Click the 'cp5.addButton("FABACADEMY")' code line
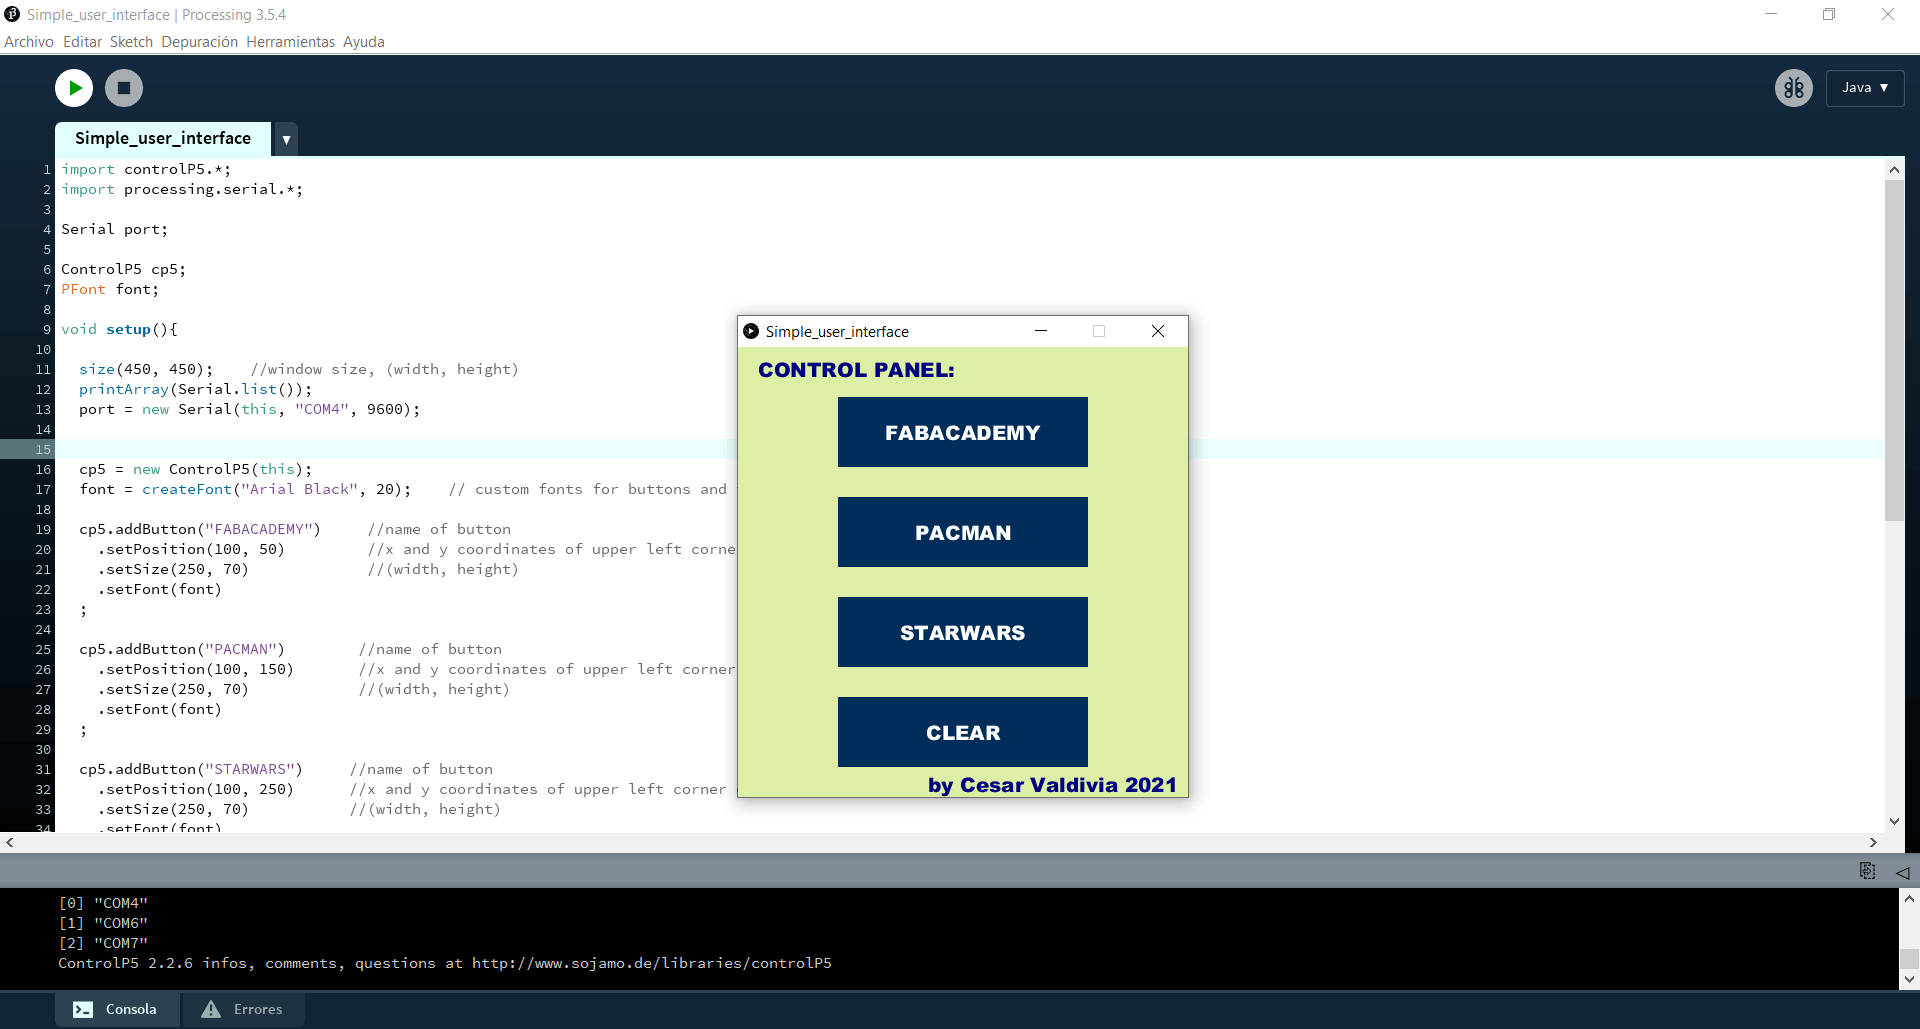This screenshot has width=1920, height=1029. click(x=200, y=529)
